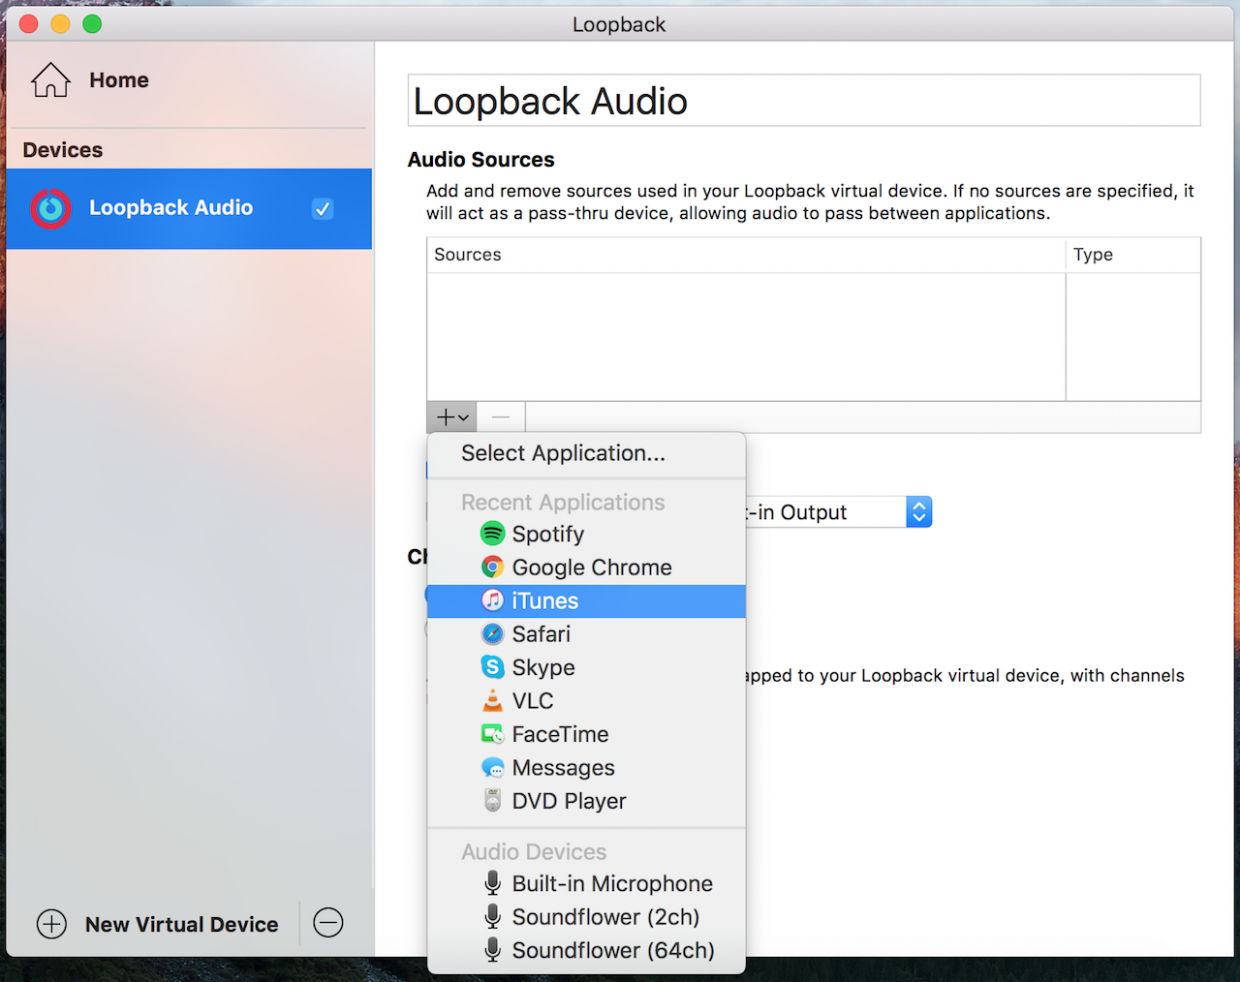Select iTunes as audio source
Screen dimensions: 1240x982
pyautogui.click(x=586, y=601)
